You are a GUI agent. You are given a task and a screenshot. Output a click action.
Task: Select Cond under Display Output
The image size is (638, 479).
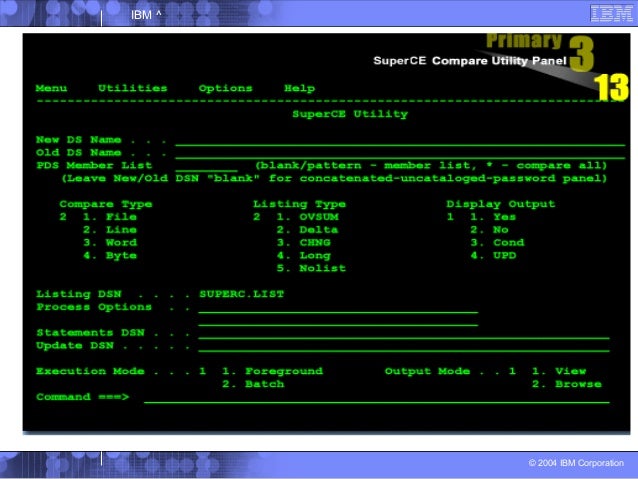pos(497,243)
